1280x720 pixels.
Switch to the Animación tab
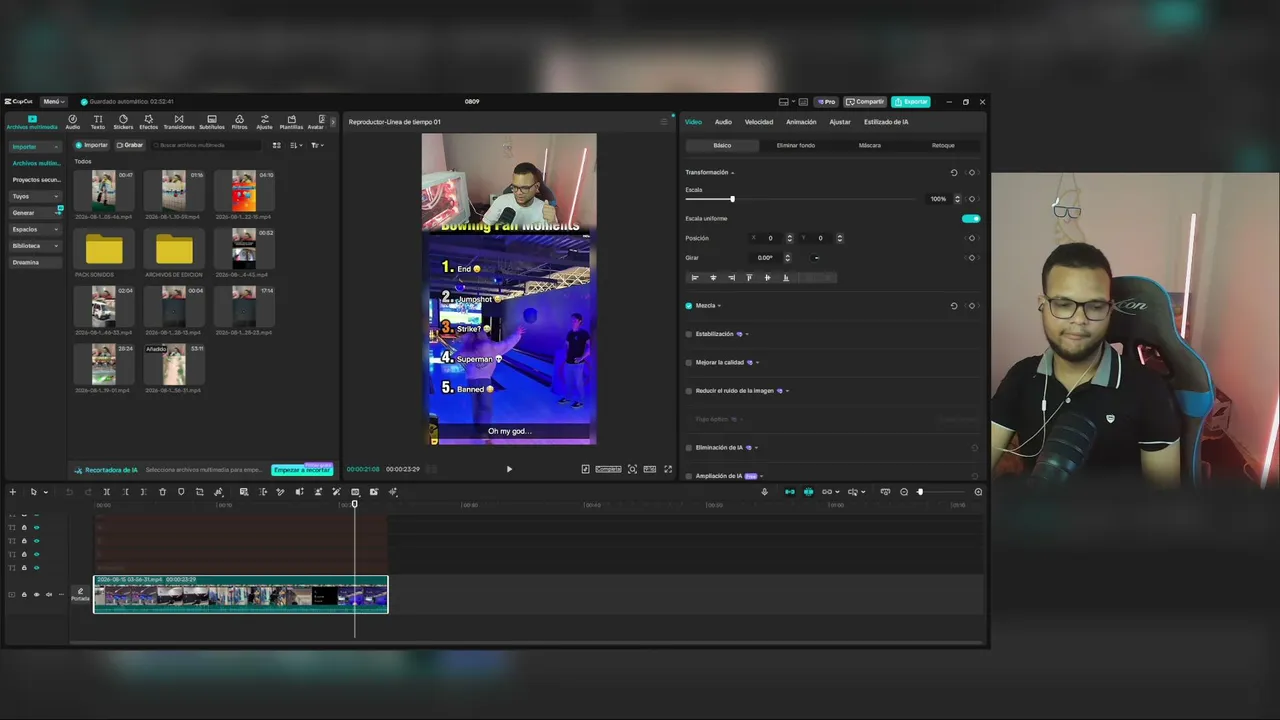(801, 122)
